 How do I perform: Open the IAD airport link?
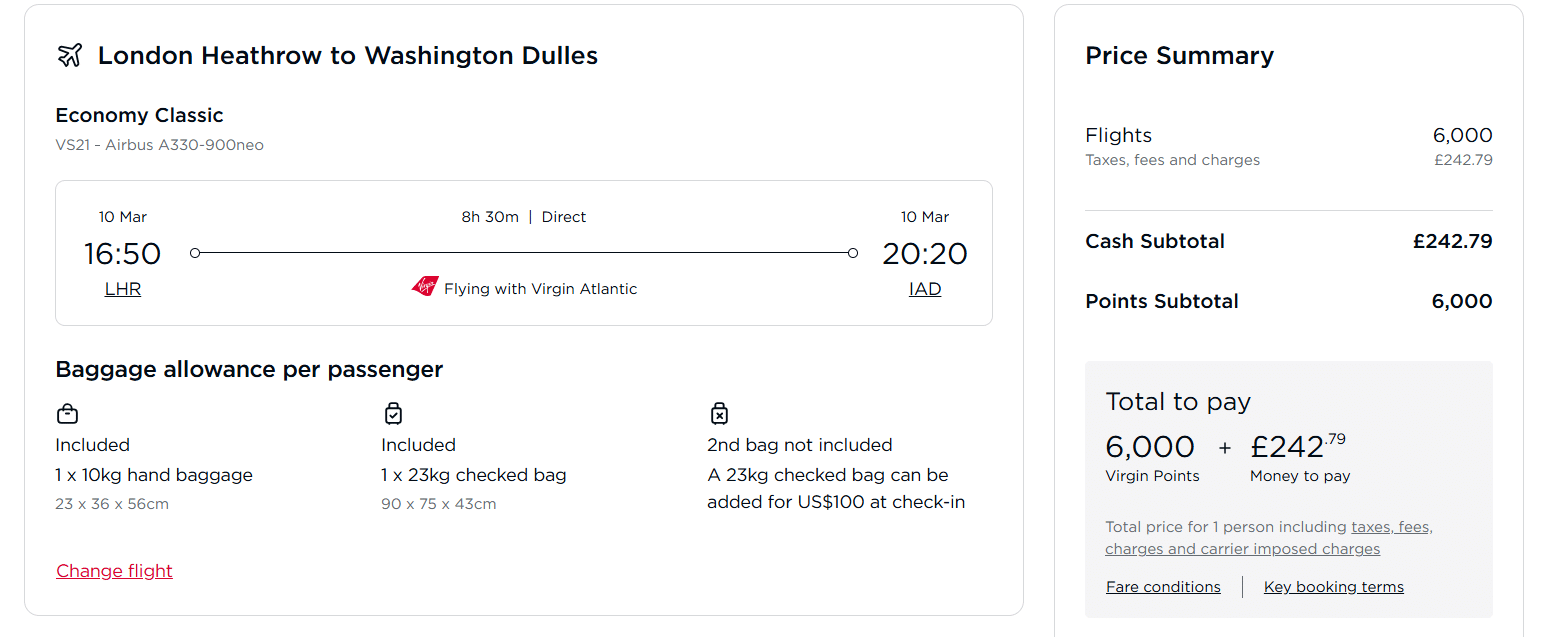pos(925,289)
